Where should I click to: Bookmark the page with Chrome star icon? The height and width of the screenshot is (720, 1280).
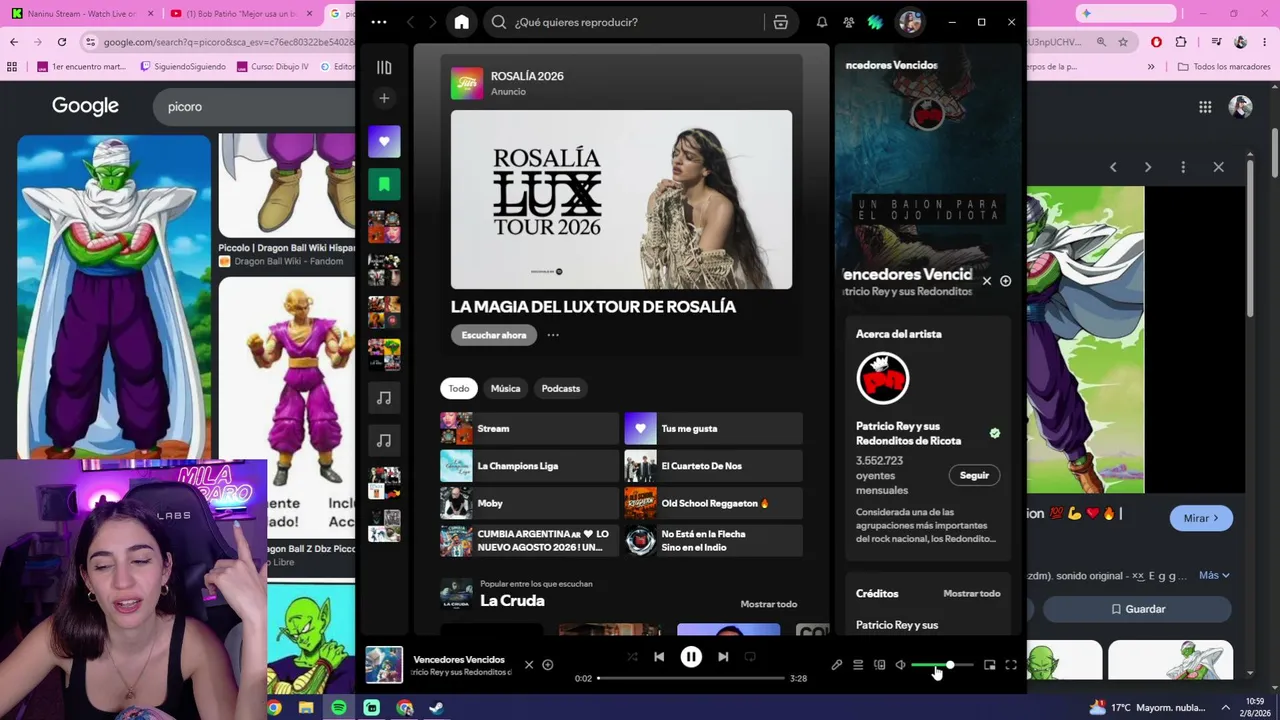click(1123, 42)
